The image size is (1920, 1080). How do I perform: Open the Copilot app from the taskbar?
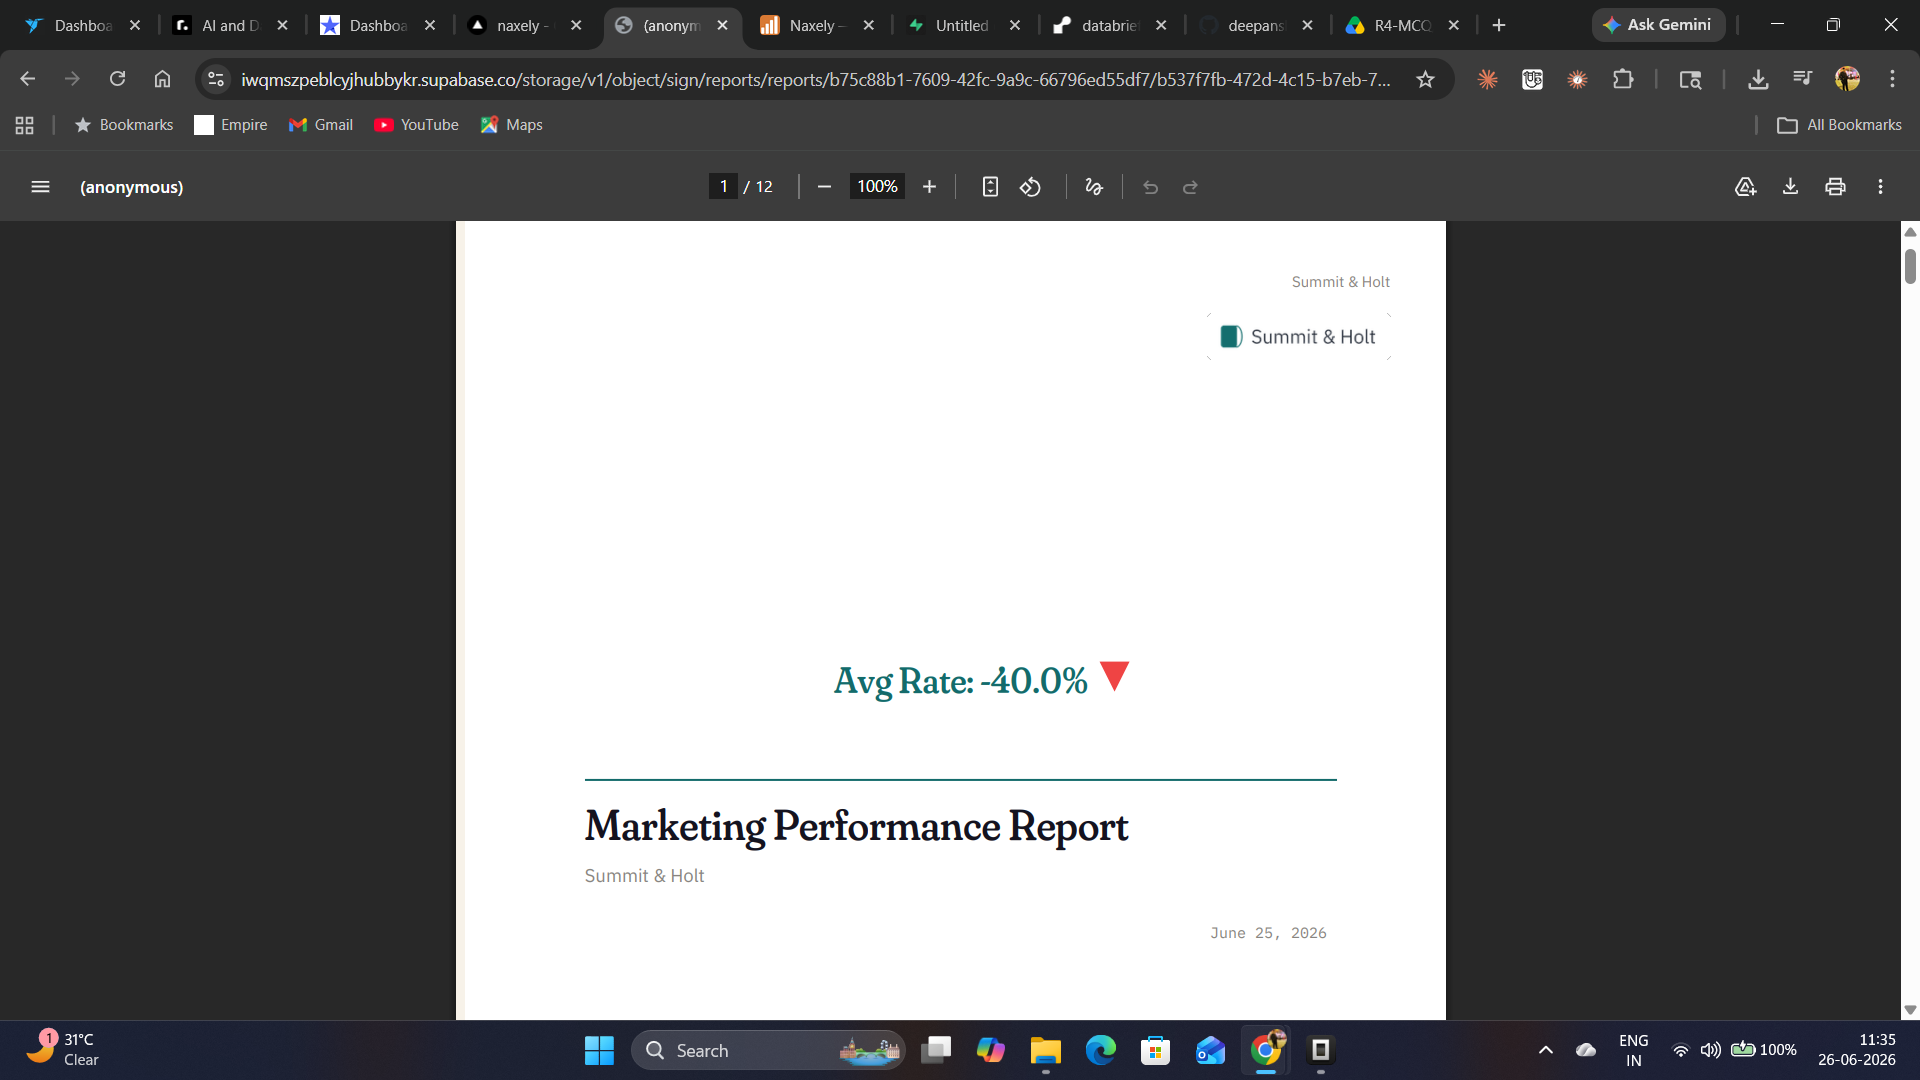(990, 1050)
